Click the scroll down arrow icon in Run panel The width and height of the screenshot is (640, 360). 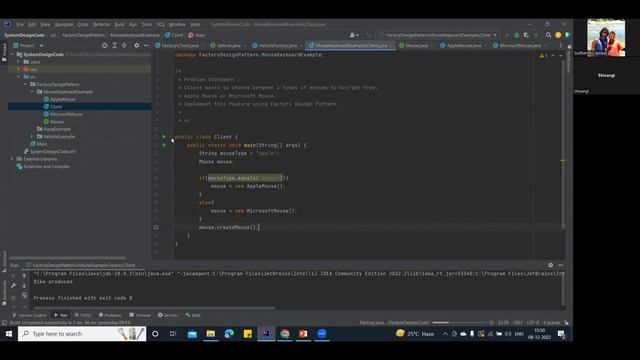point(24,286)
